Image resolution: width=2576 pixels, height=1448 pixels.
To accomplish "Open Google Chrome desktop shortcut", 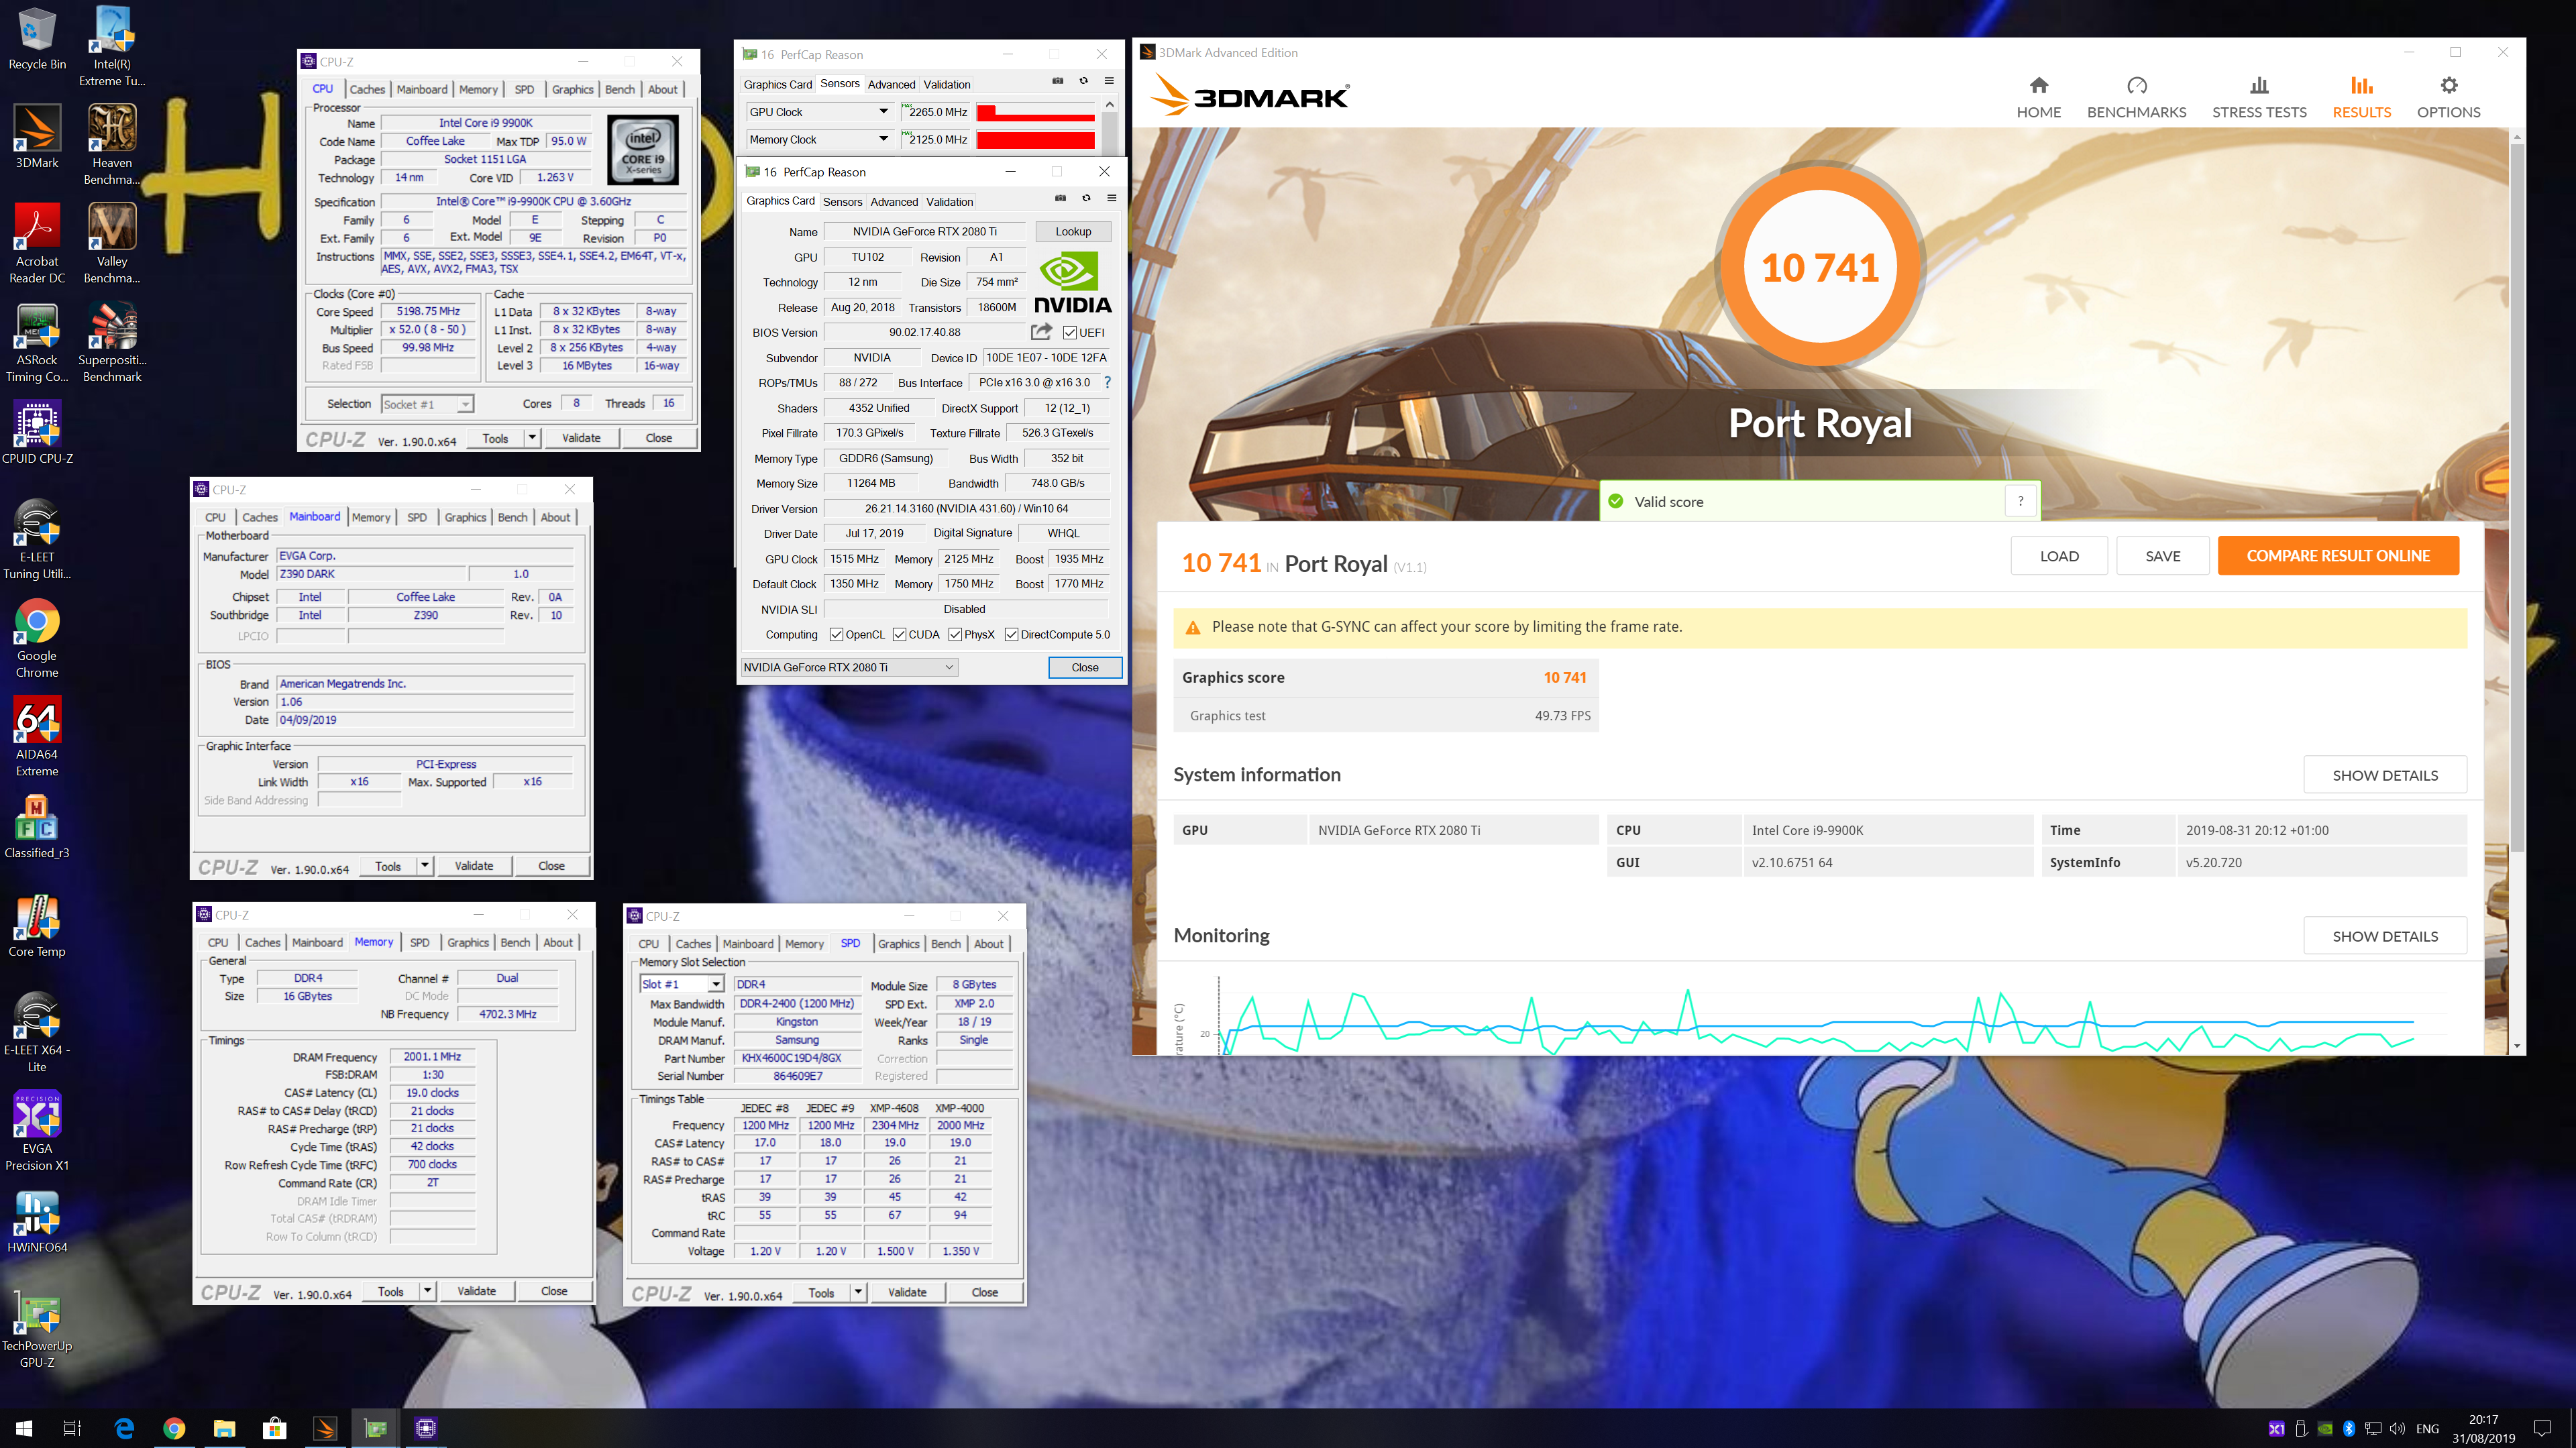I will (x=37, y=638).
